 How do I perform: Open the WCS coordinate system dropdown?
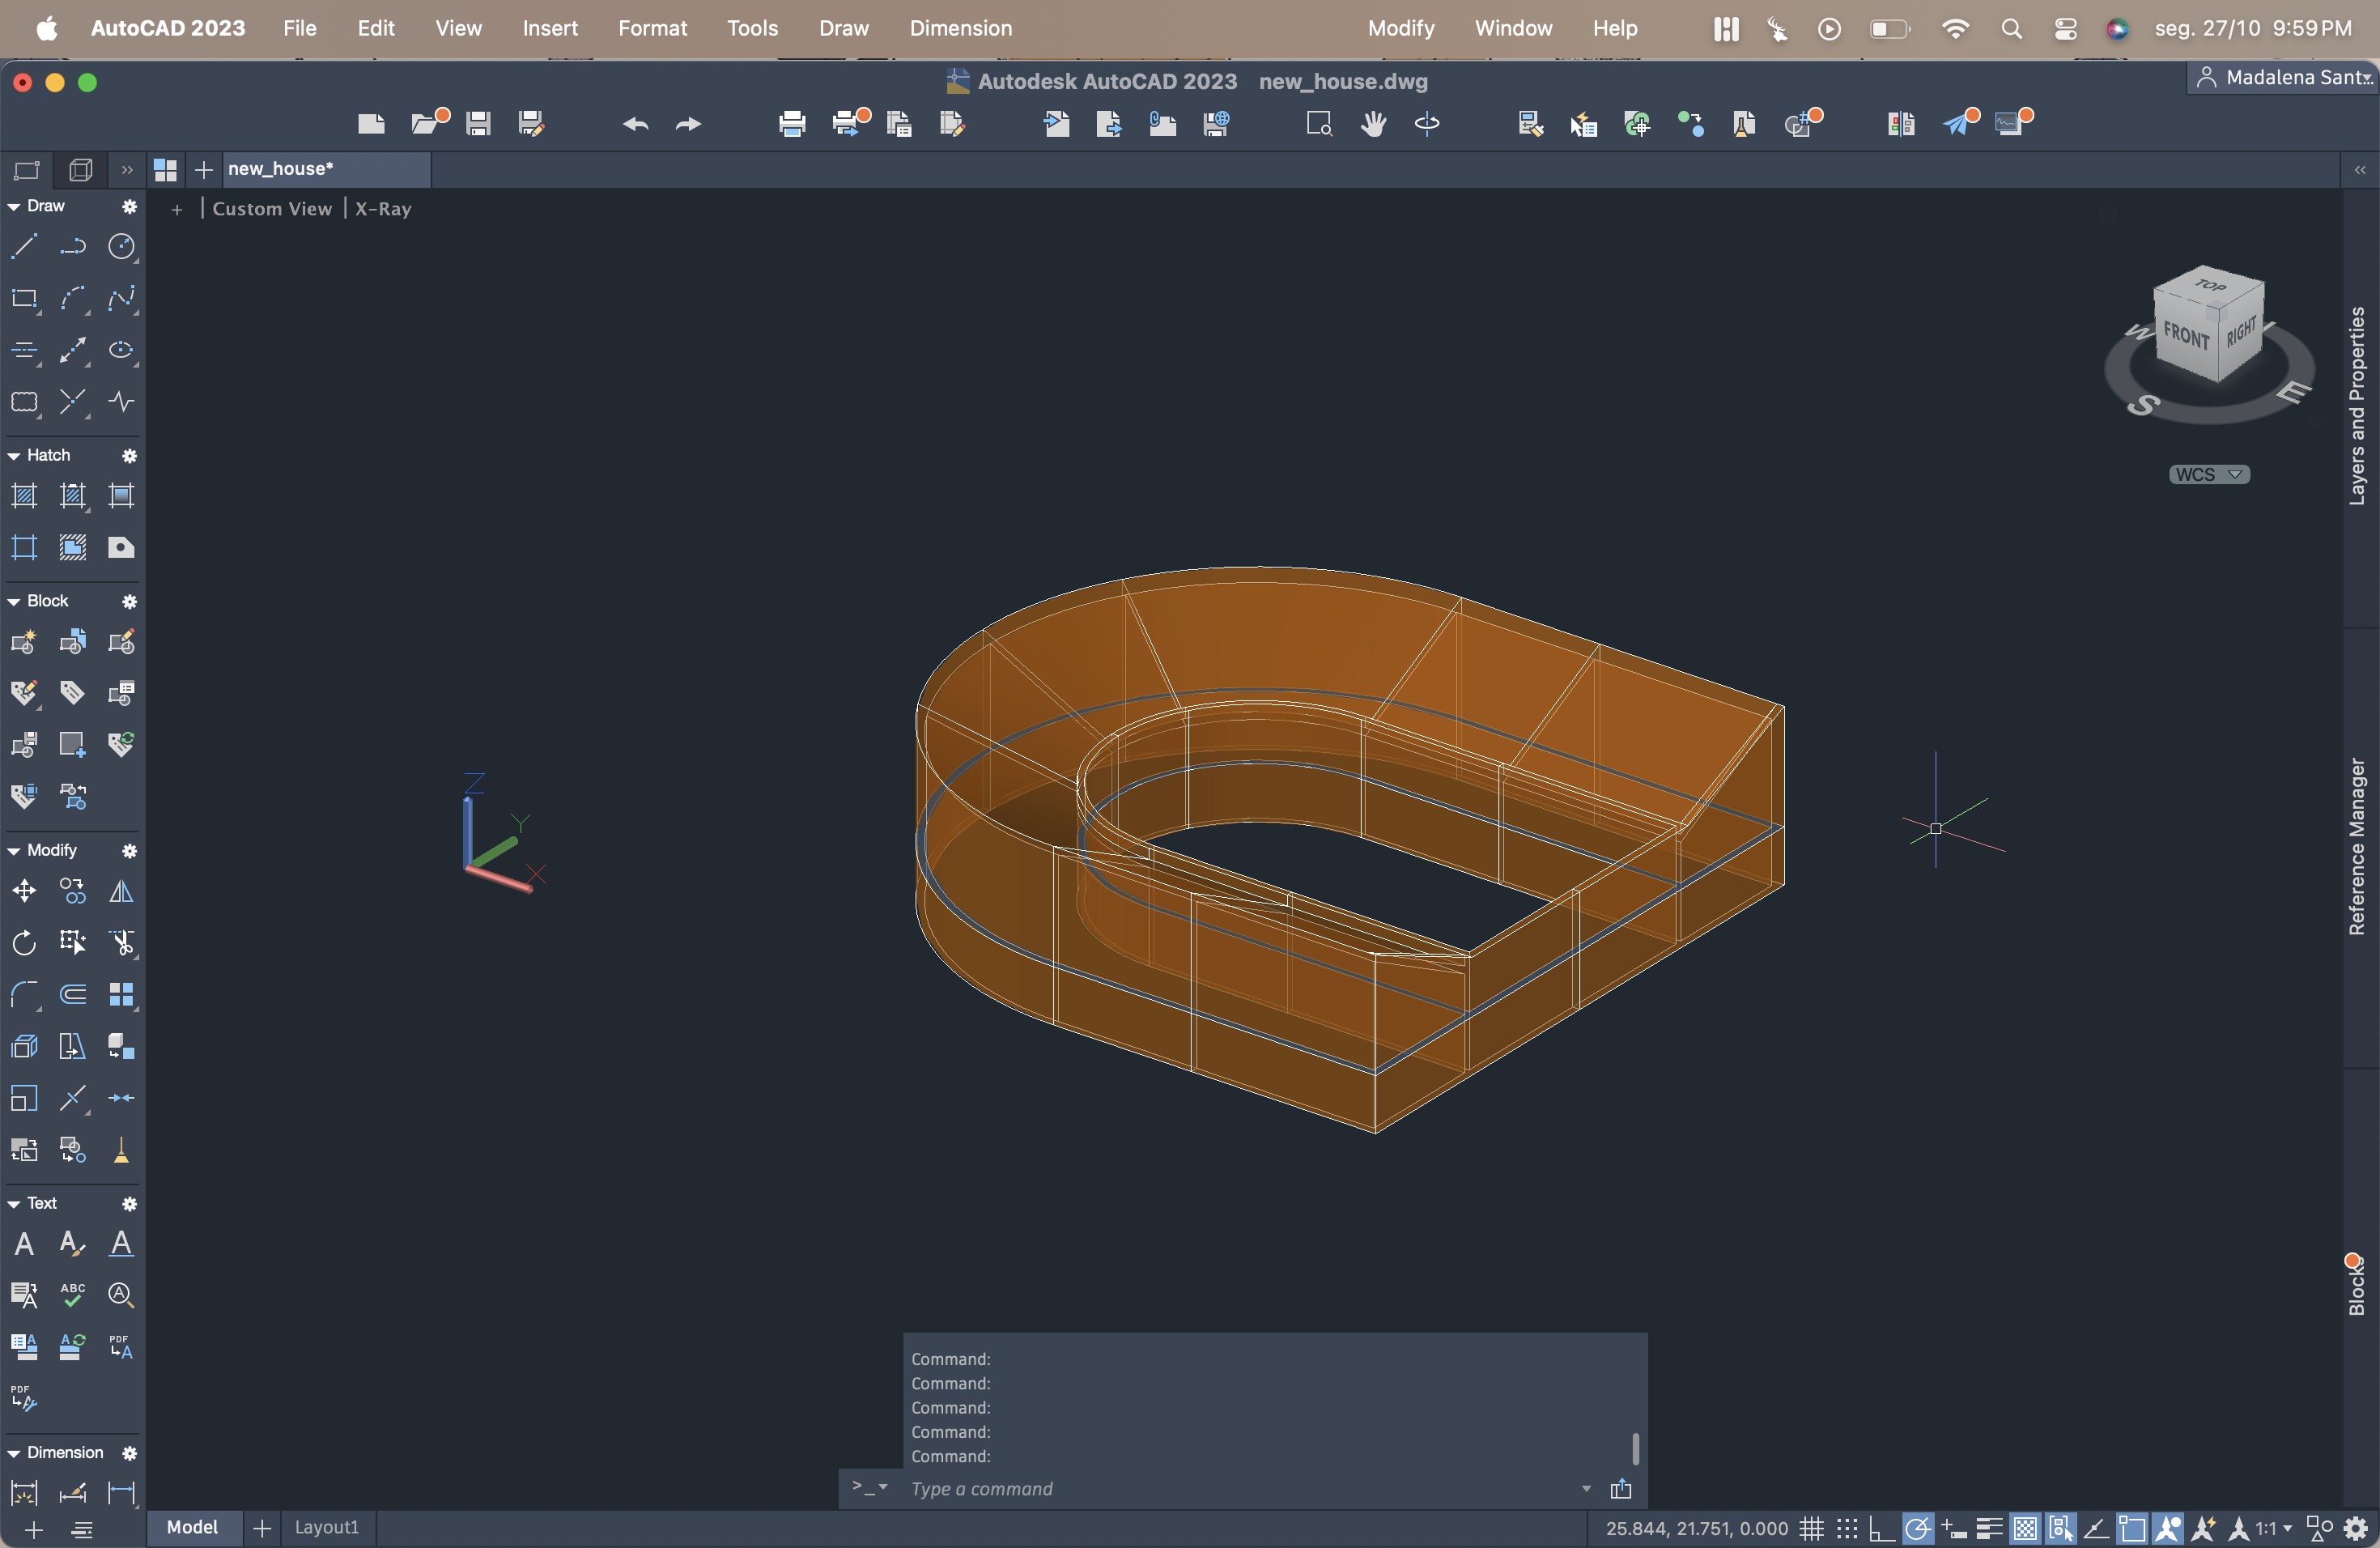click(2209, 474)
